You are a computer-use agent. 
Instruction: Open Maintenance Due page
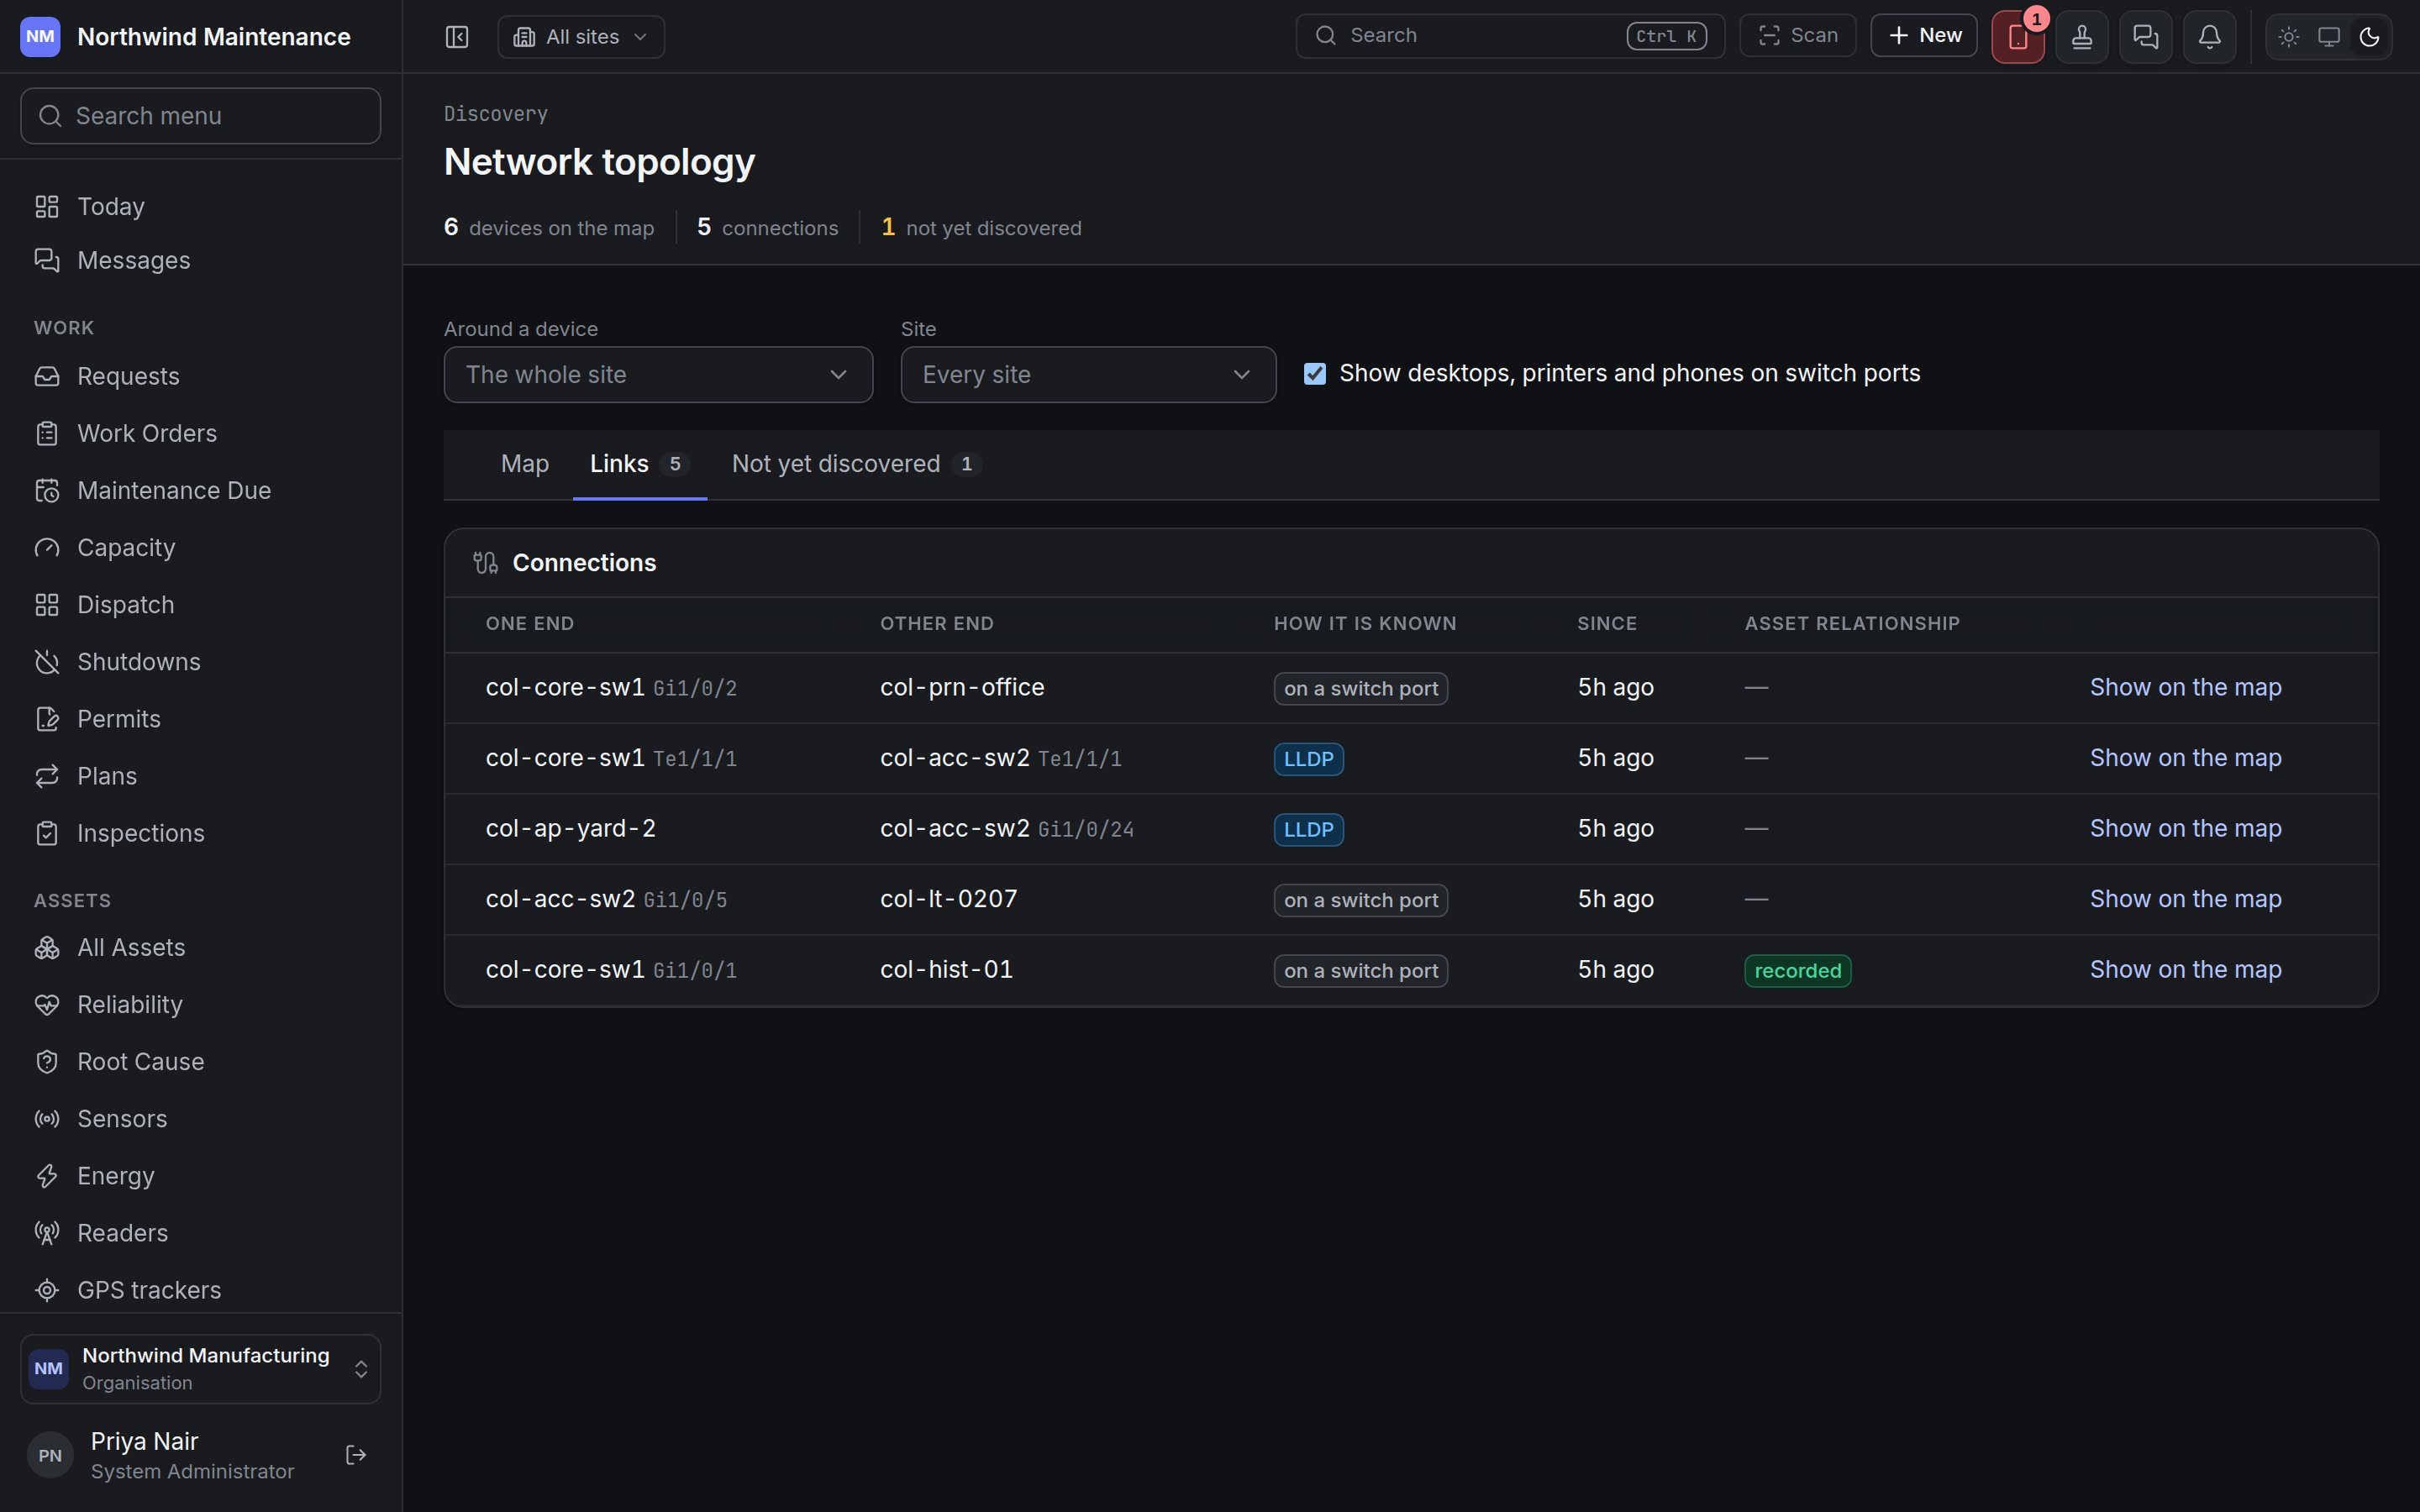200,490
